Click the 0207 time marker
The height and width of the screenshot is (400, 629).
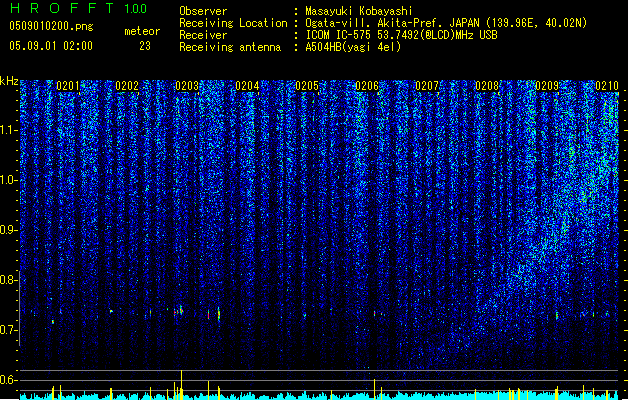[x=427, y=86]
